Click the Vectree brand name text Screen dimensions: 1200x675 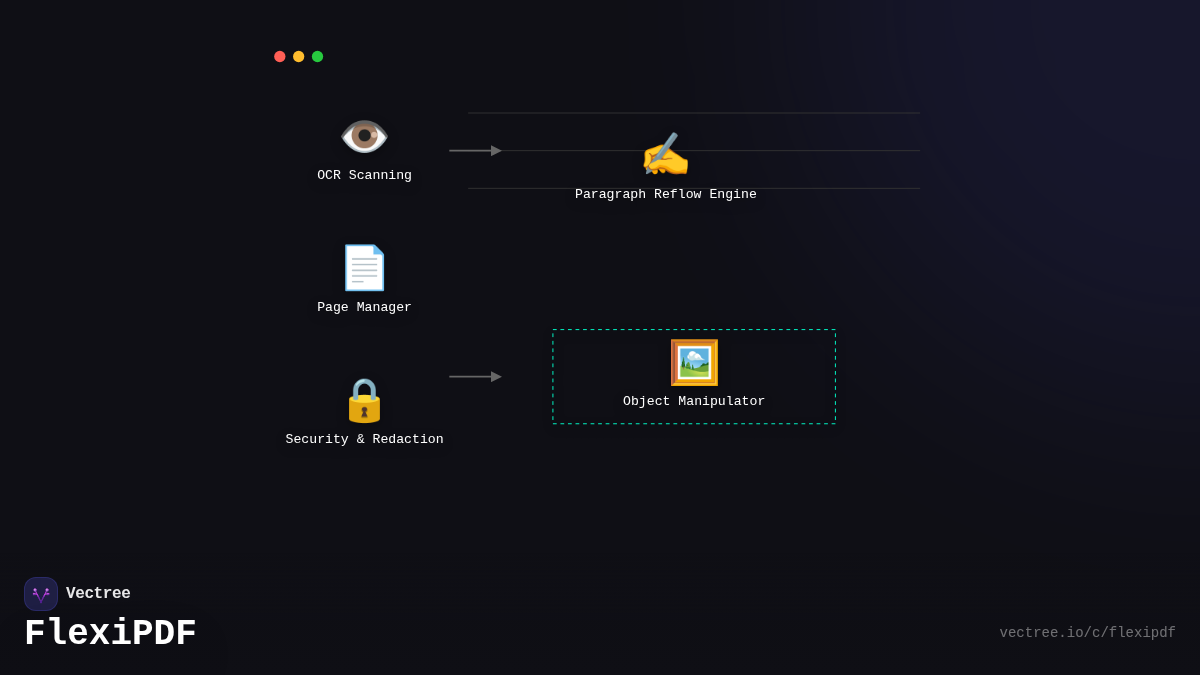pos(98,594)
